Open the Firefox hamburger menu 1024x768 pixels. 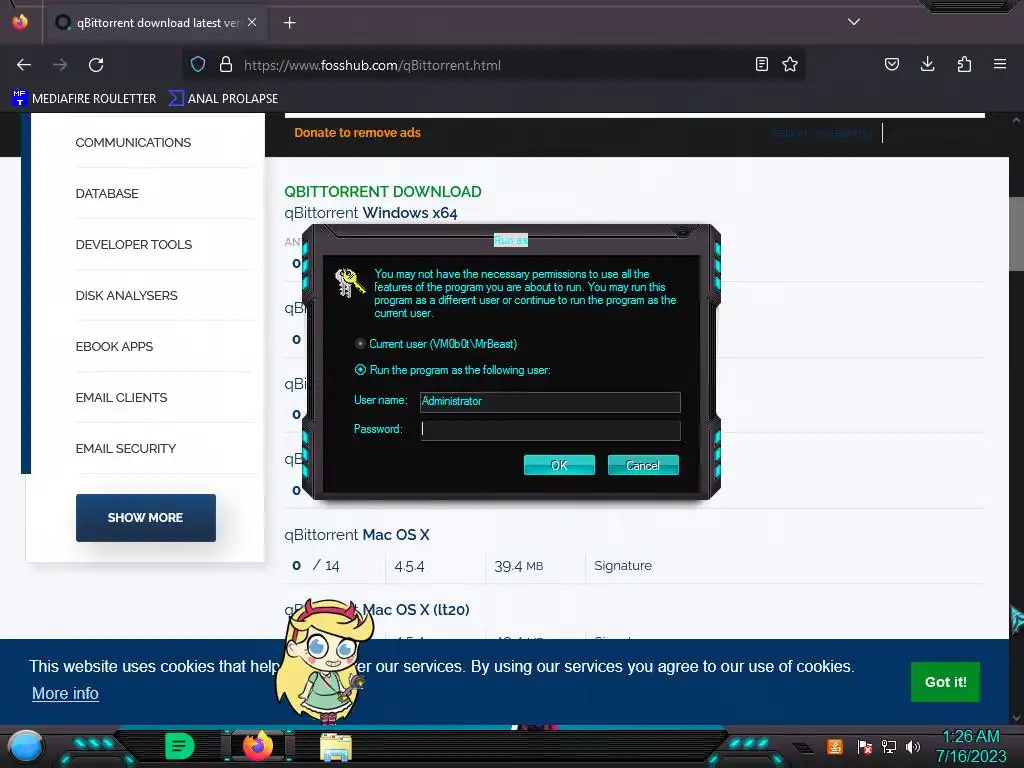coord(1000,64)
